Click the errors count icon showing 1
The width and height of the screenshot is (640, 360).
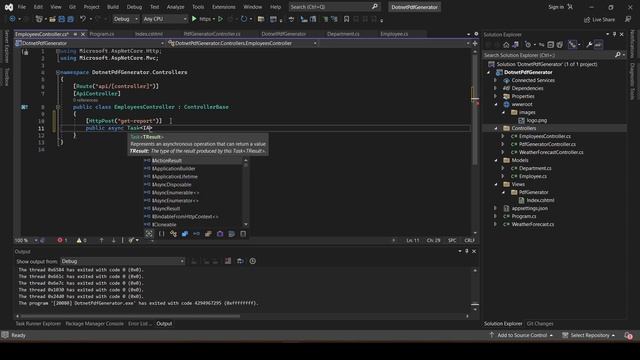tap(62, 240)
